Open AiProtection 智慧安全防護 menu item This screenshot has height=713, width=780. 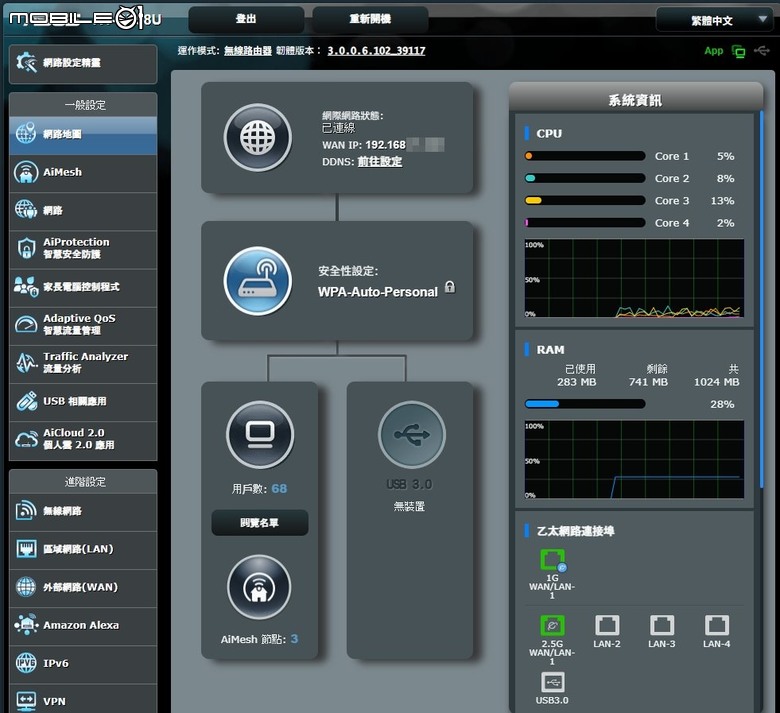(83, 249)
